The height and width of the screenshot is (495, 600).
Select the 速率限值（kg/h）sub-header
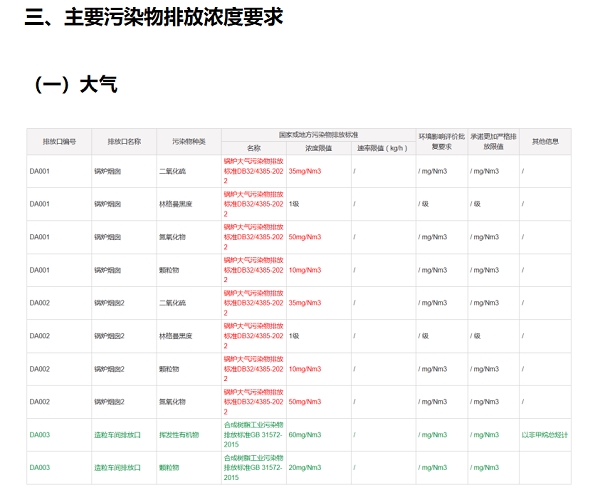382,148
